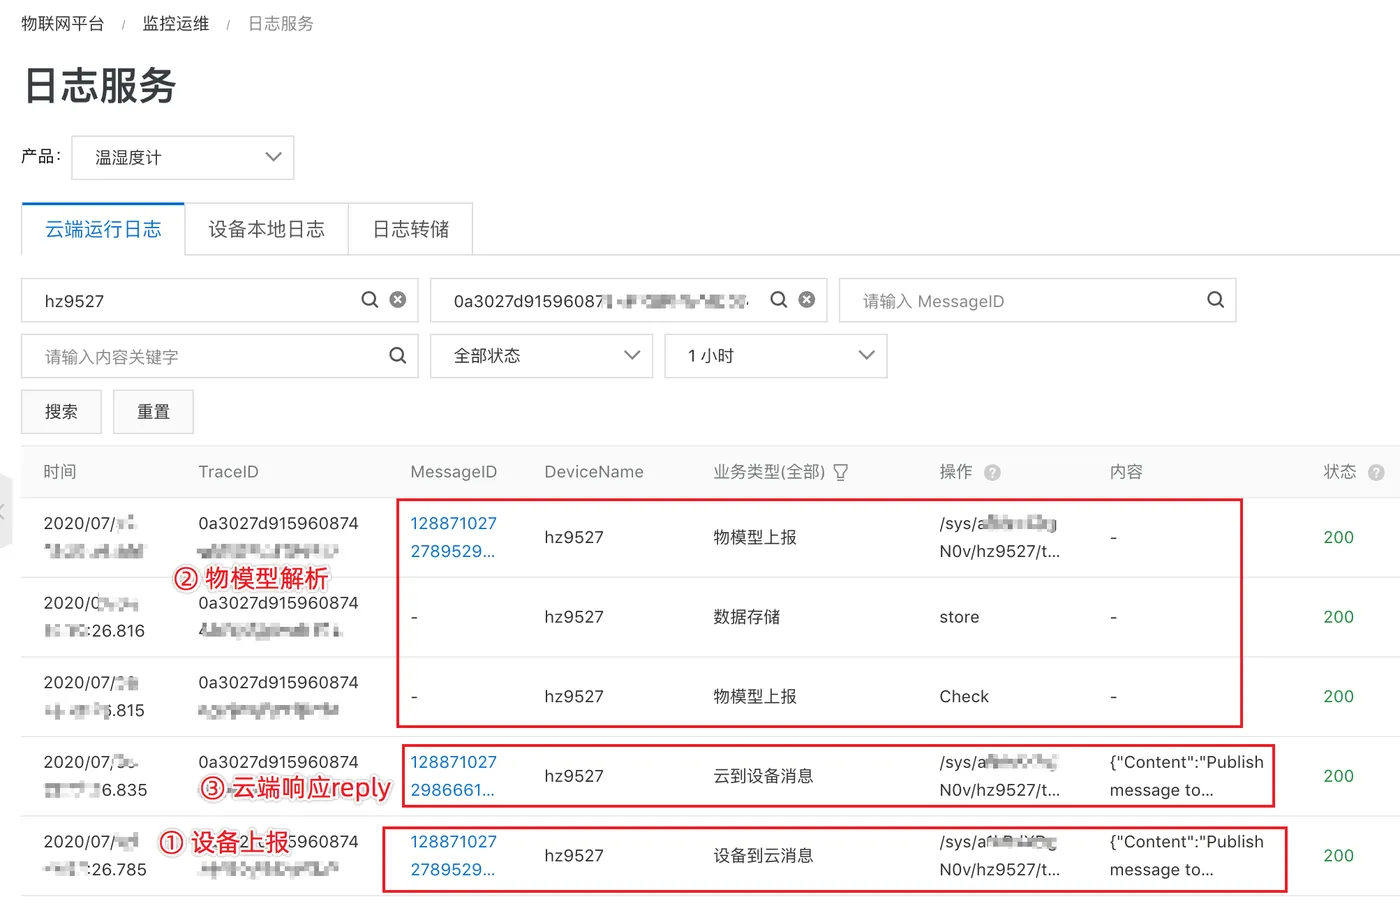Click status 200 in 设备到云消息 row

1338,856
